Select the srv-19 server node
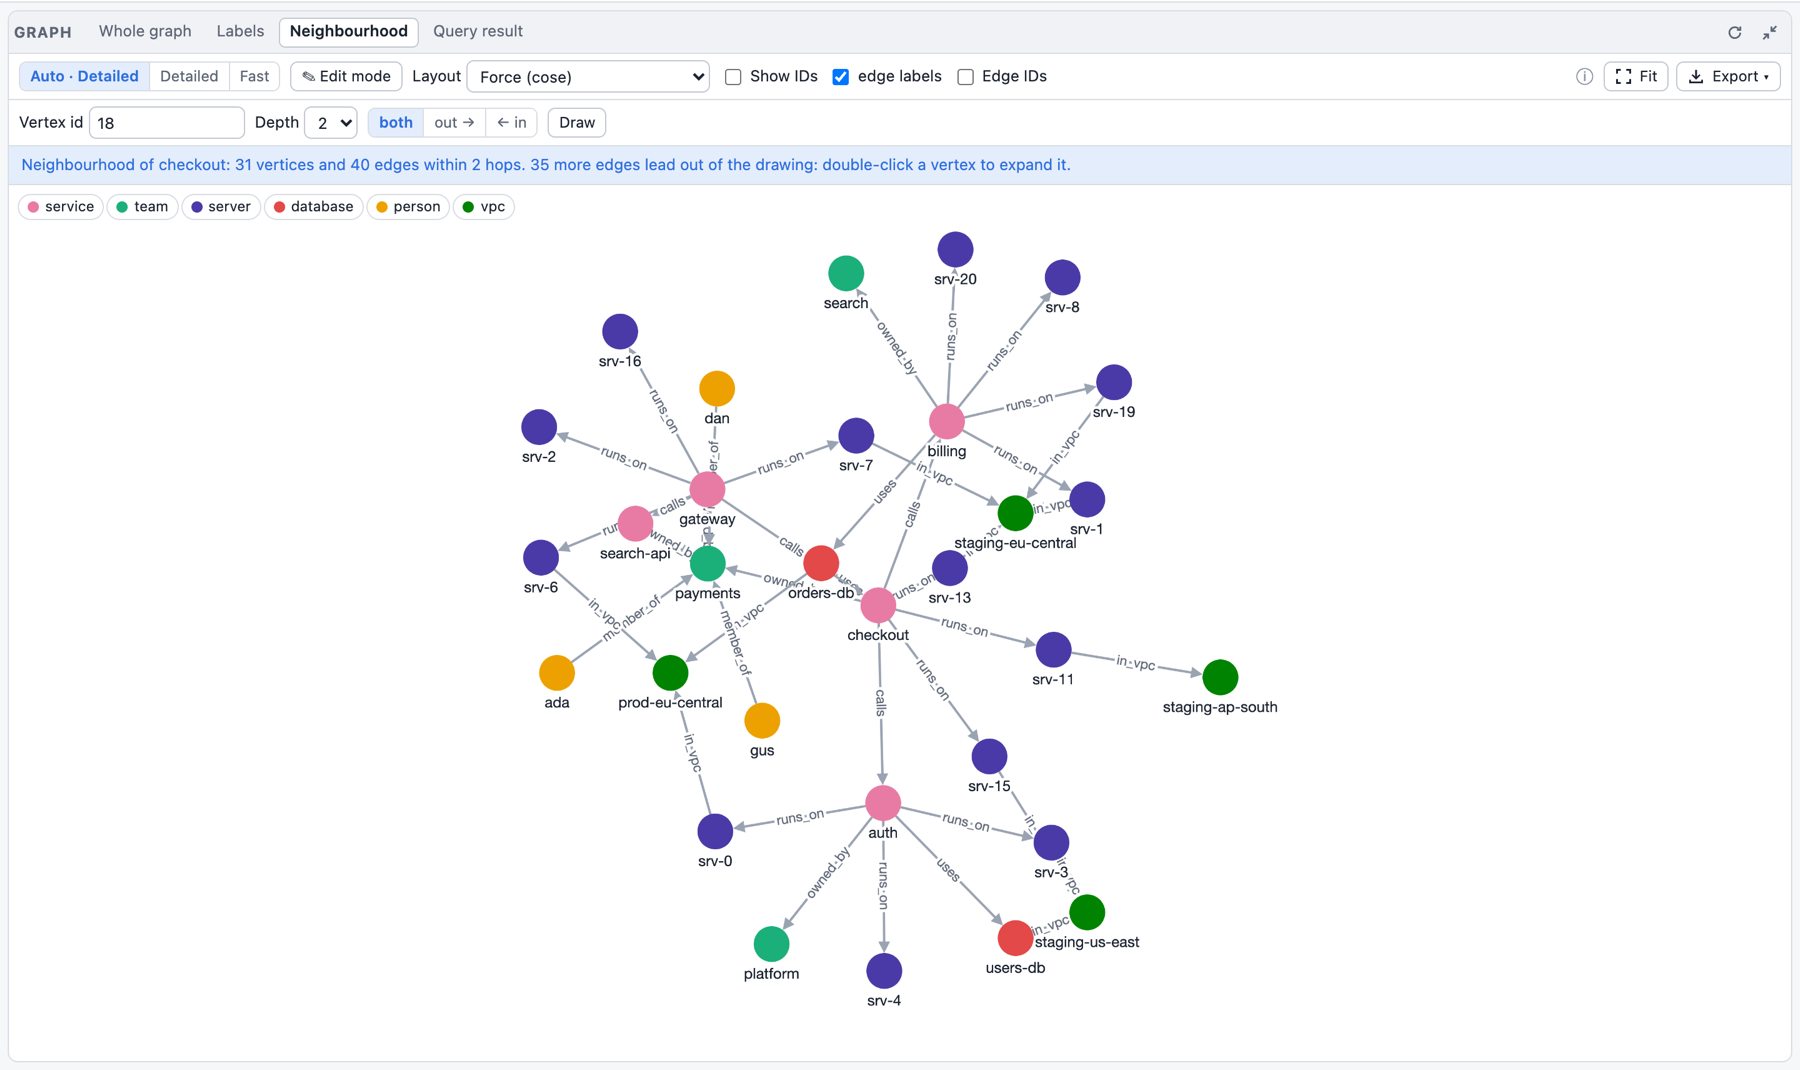This screenshot has width=1800, height=1070. (x=1114, y=382)
